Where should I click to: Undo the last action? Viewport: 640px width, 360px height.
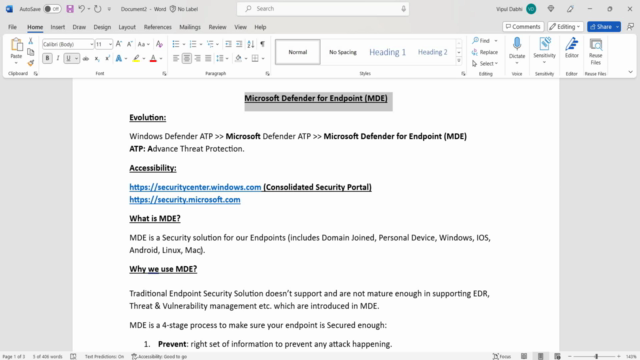coord(82,9)
